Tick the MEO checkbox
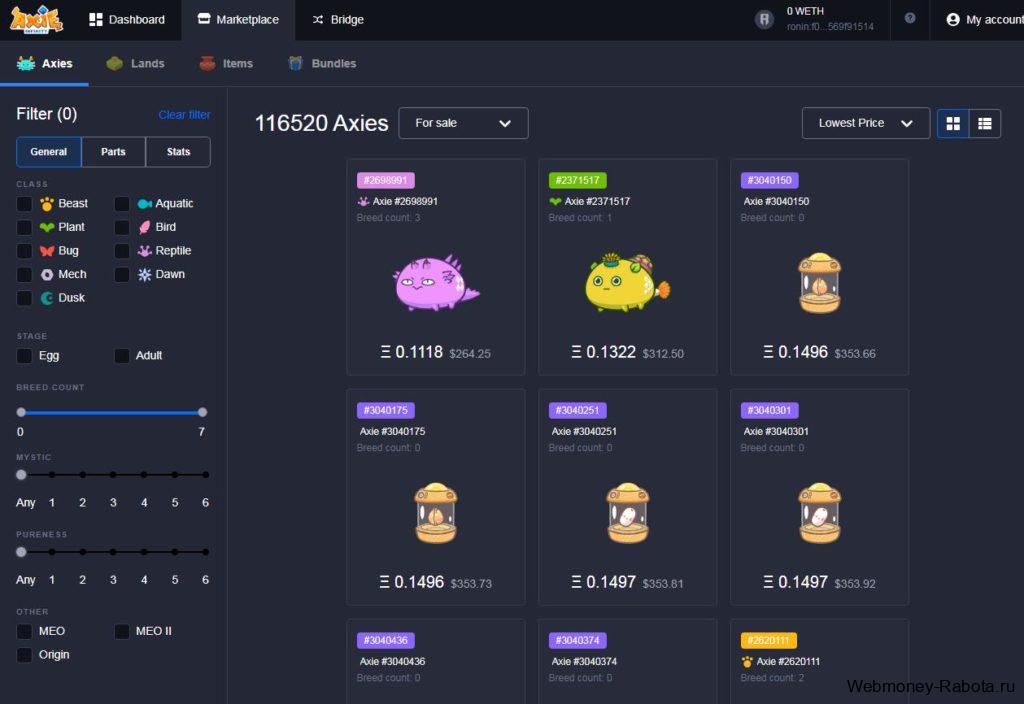The width and height of the screenshot is (1024, 704). click(24, 632)
